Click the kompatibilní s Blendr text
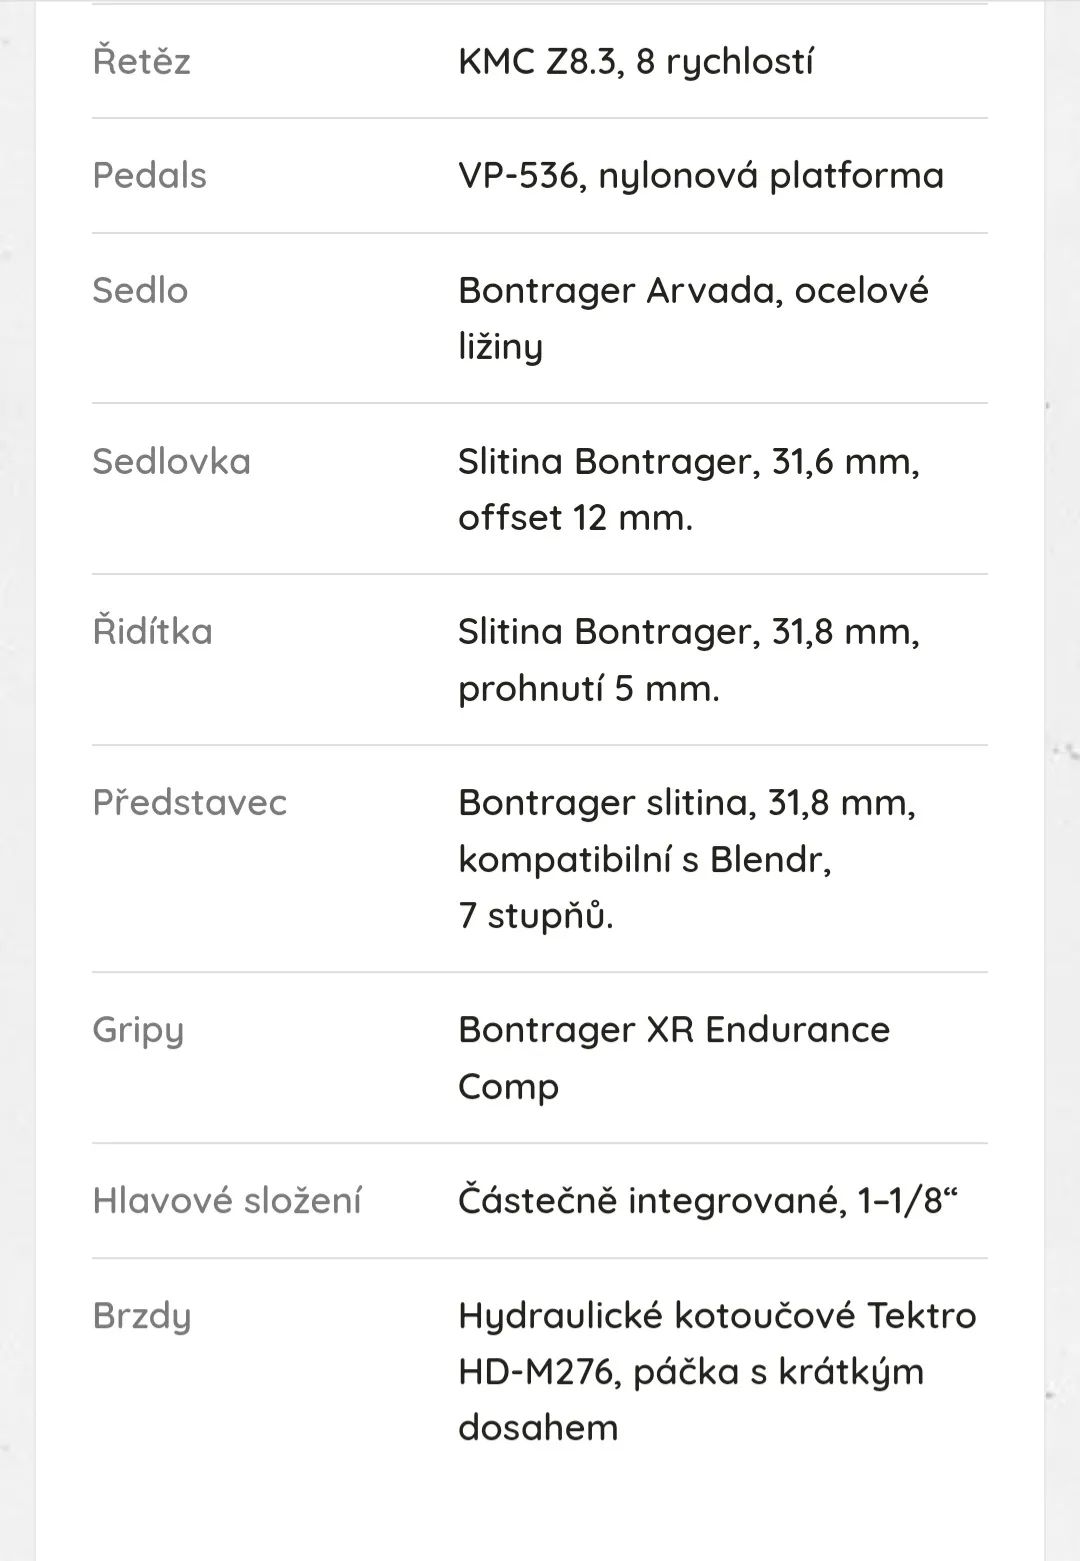Image resolution: width=1080 pixels, height=1561 pixels. tap(645, 859)
